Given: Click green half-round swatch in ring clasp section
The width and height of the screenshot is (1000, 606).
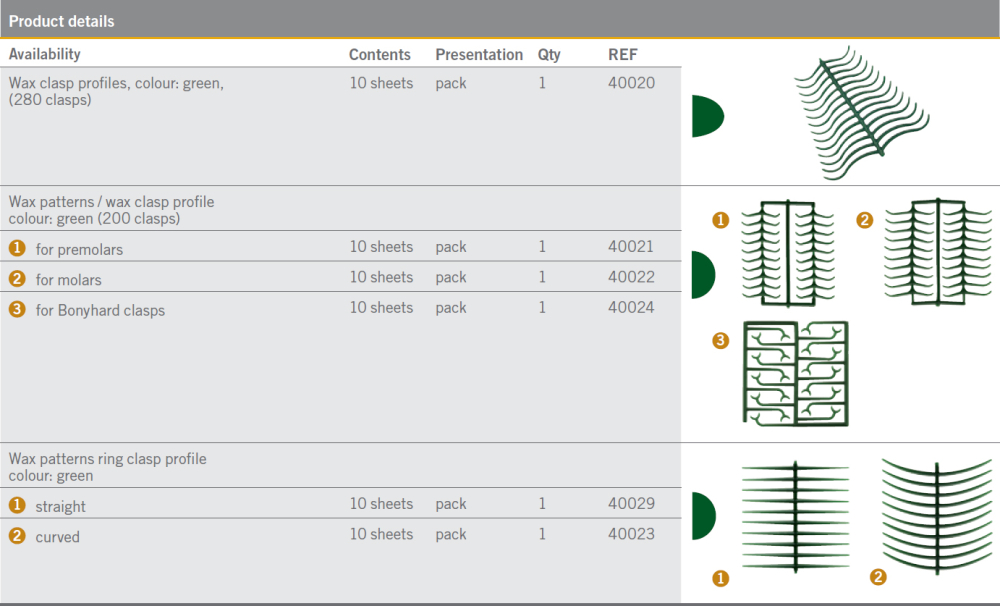Looking at the screenshot, I should pos(703,516).
